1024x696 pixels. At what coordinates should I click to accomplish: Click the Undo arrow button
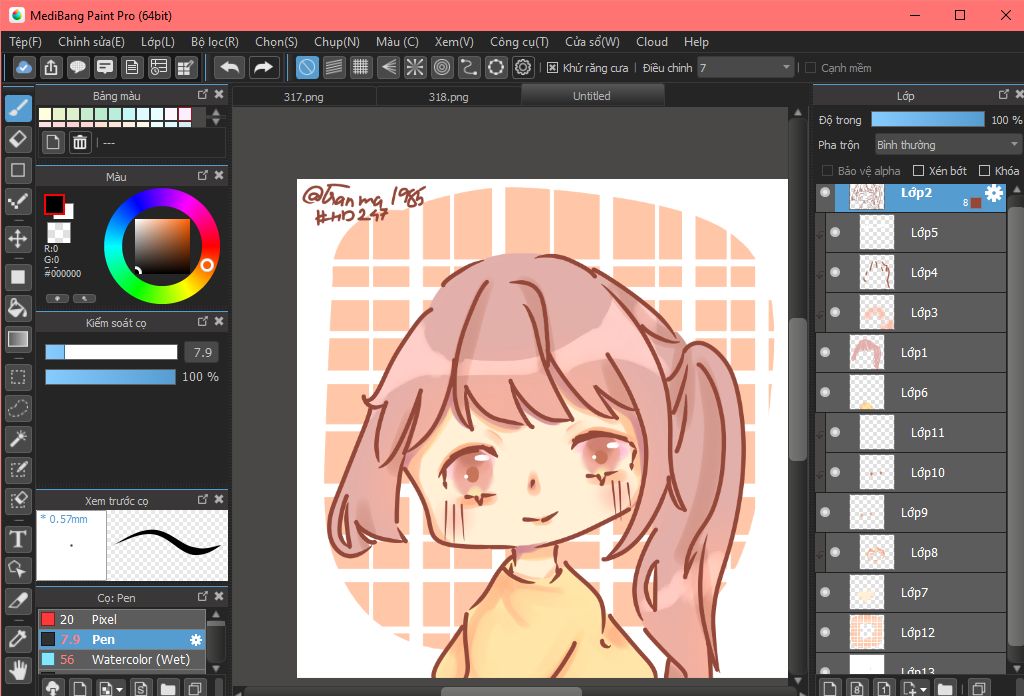point(230,67)
